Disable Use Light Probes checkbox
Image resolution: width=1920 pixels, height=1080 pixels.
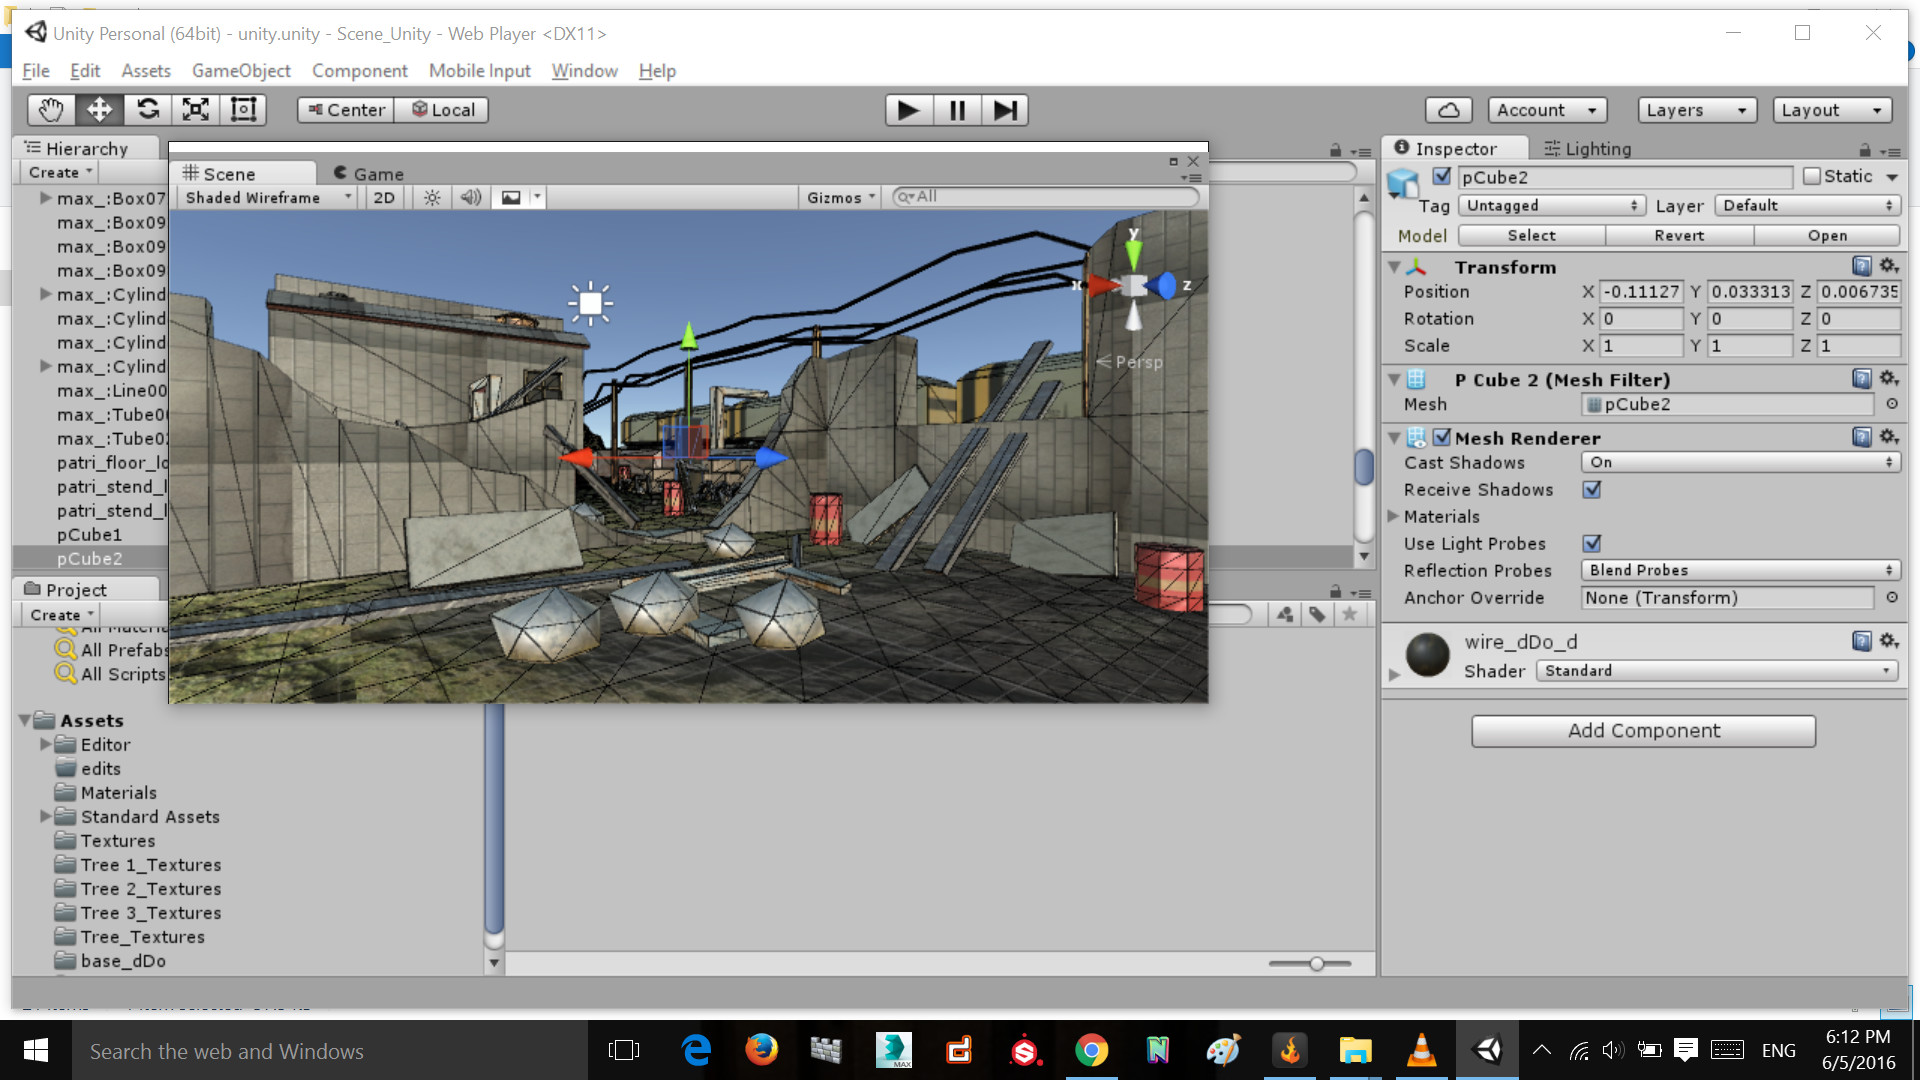[x=1592, y=544]
